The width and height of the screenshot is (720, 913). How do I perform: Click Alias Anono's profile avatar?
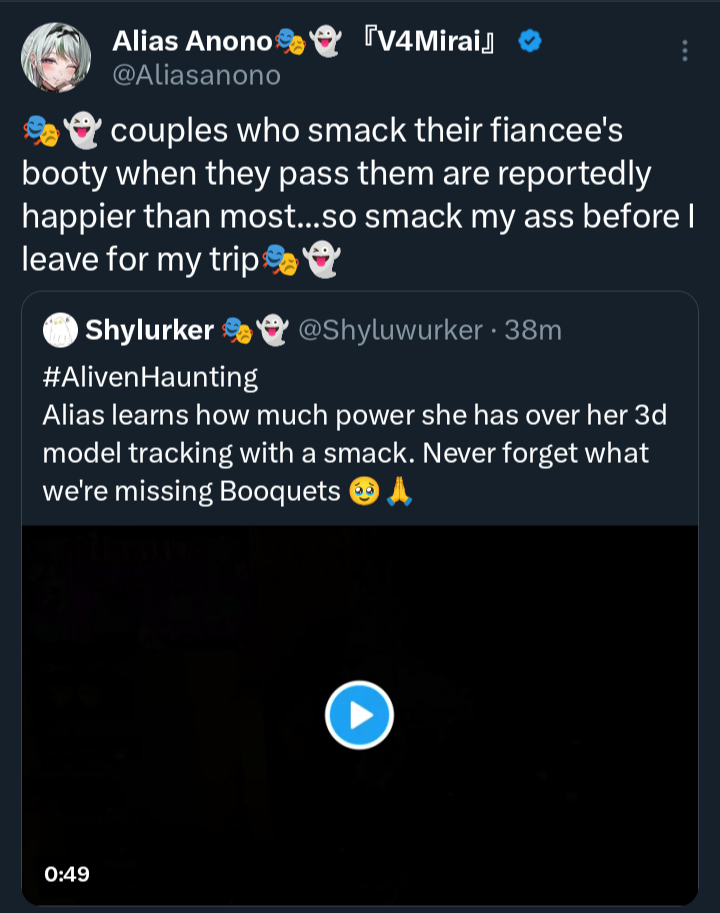(x=56, y=57)
